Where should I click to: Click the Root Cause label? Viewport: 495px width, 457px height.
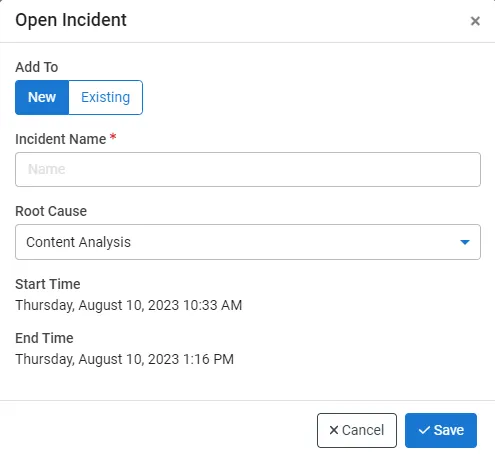tap(51, 211)
